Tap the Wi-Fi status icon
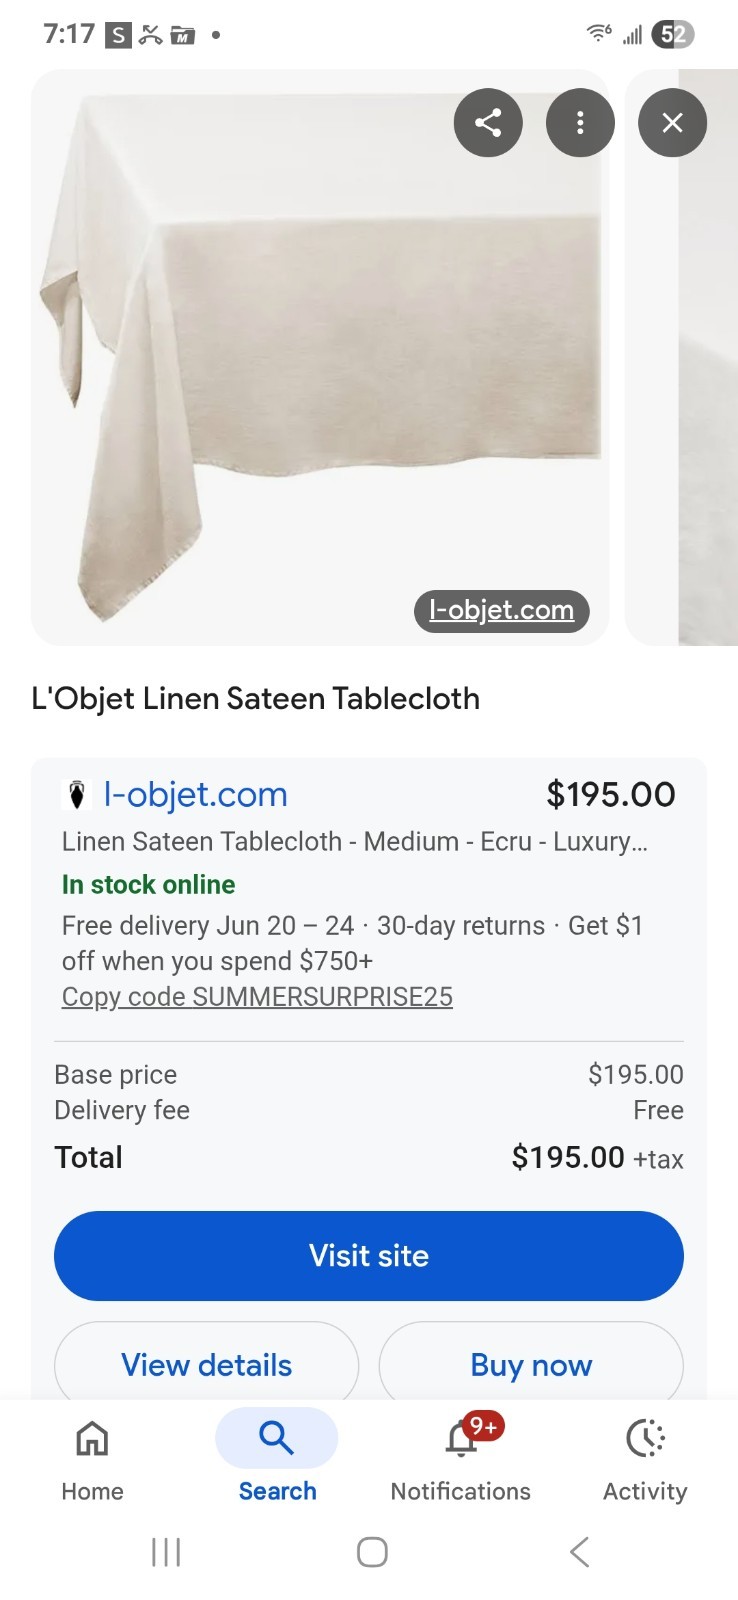 597,33
